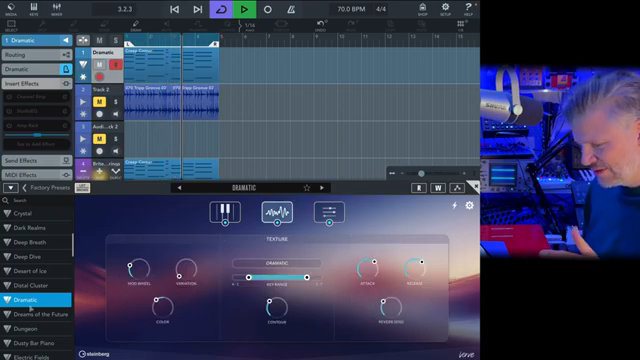Click the 3.2.3 position display
This screenshot has width=640, height=360.
click(x=124, y=9)
